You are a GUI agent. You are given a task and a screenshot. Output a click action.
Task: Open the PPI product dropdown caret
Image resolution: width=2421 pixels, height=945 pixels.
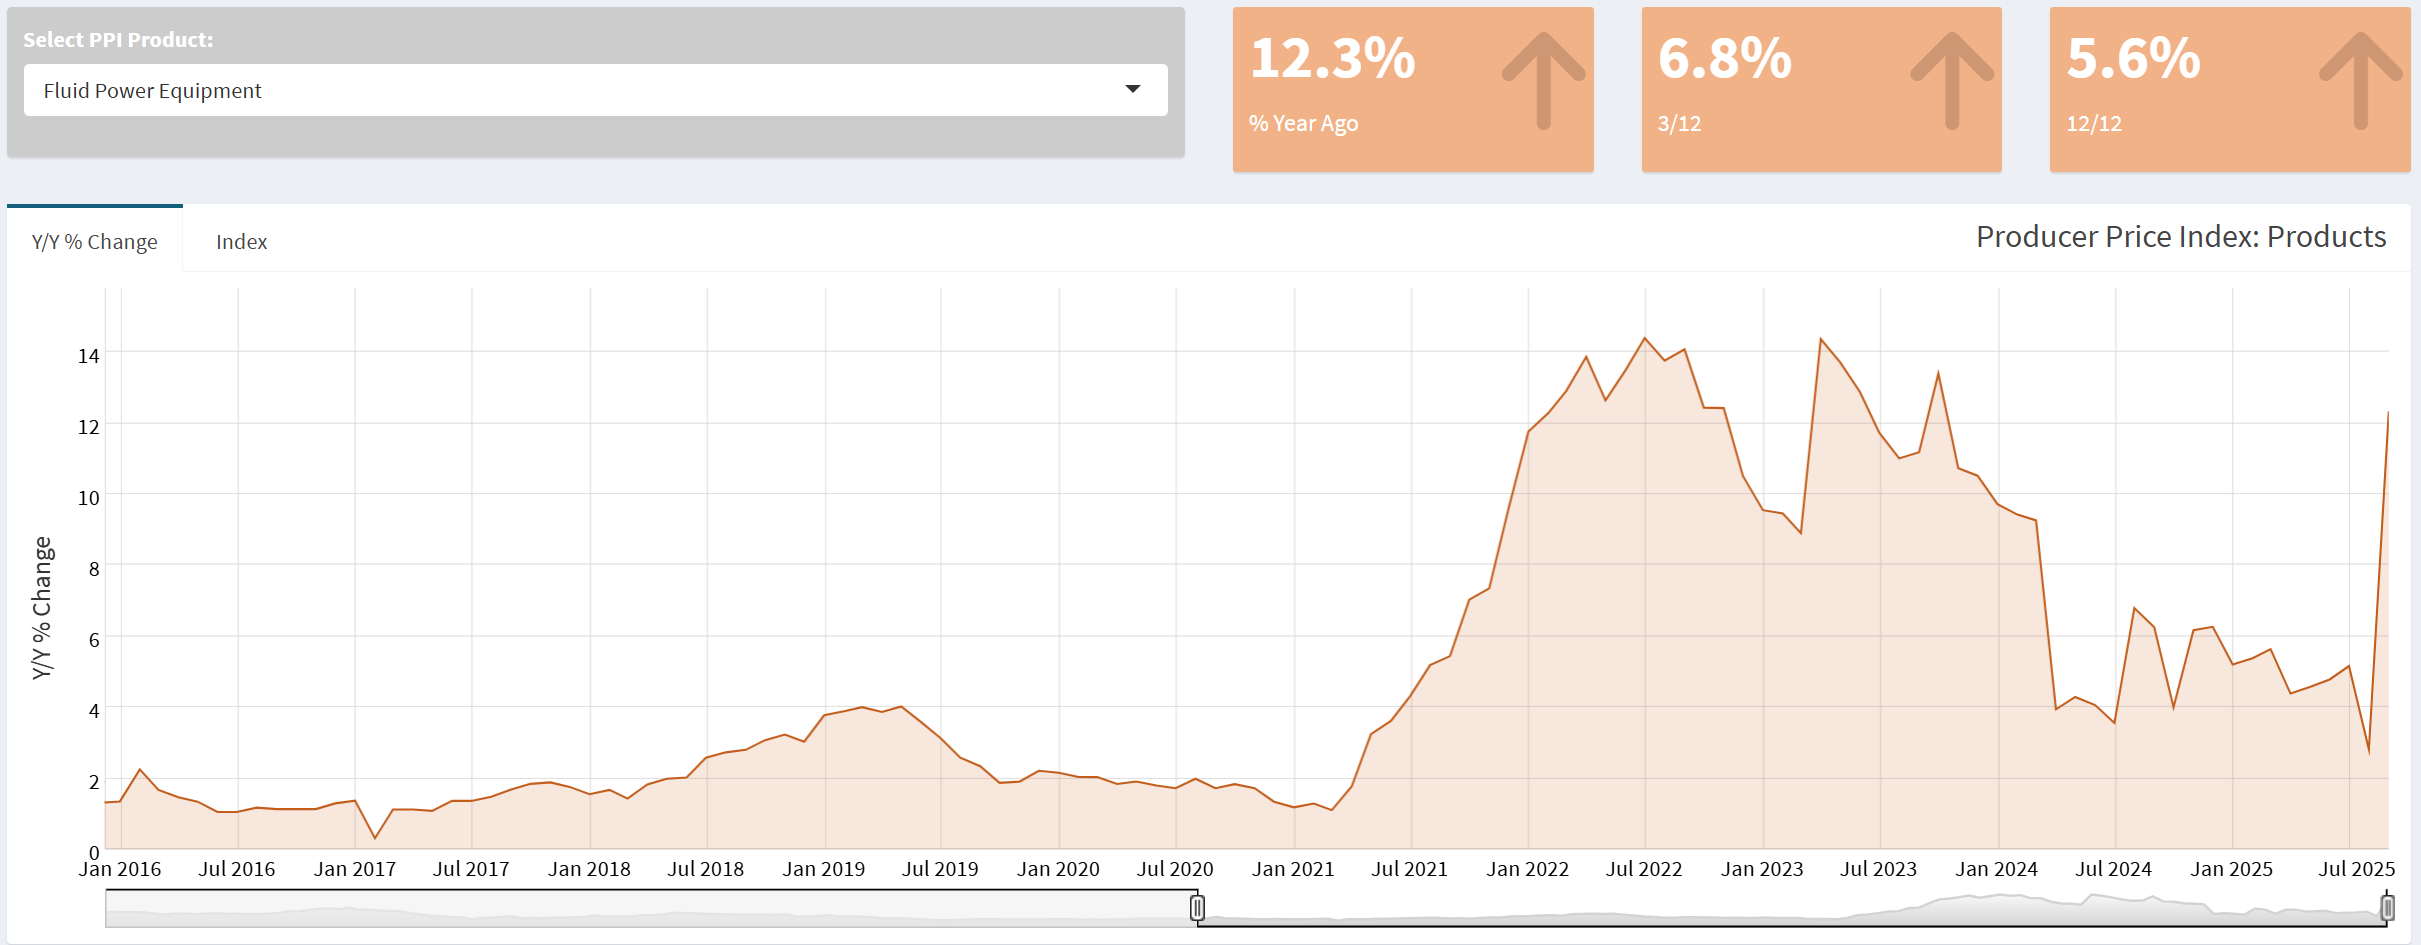[x=1132, y=90]
